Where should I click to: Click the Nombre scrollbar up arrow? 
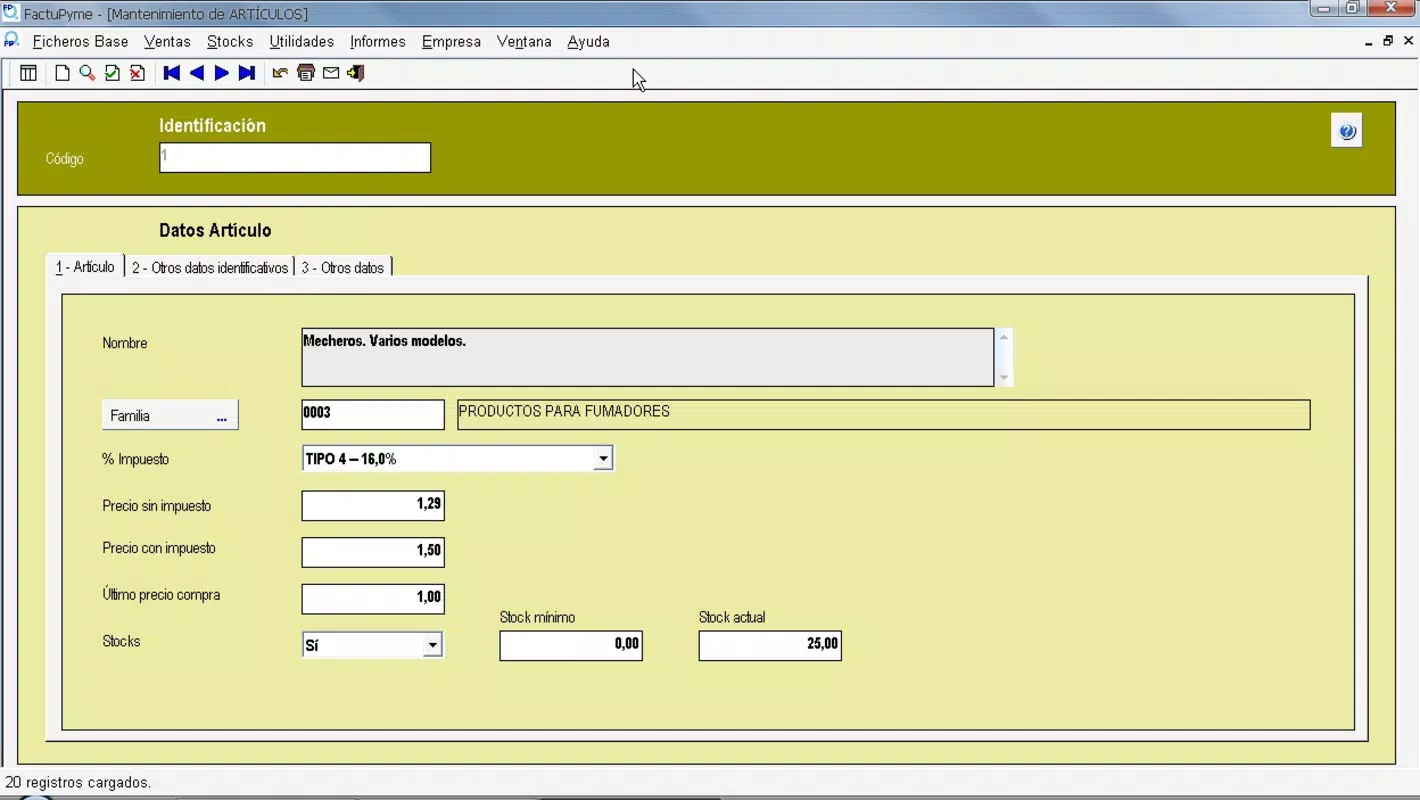pyautogui.click(x=1004, y=337)
